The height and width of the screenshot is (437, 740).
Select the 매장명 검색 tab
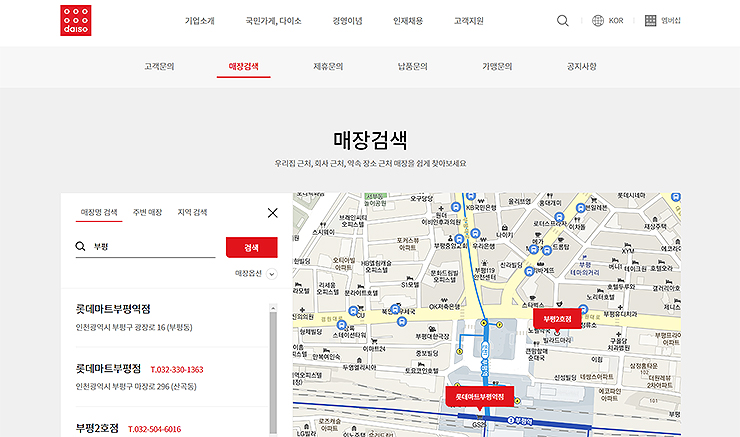(x=99, y=212)
